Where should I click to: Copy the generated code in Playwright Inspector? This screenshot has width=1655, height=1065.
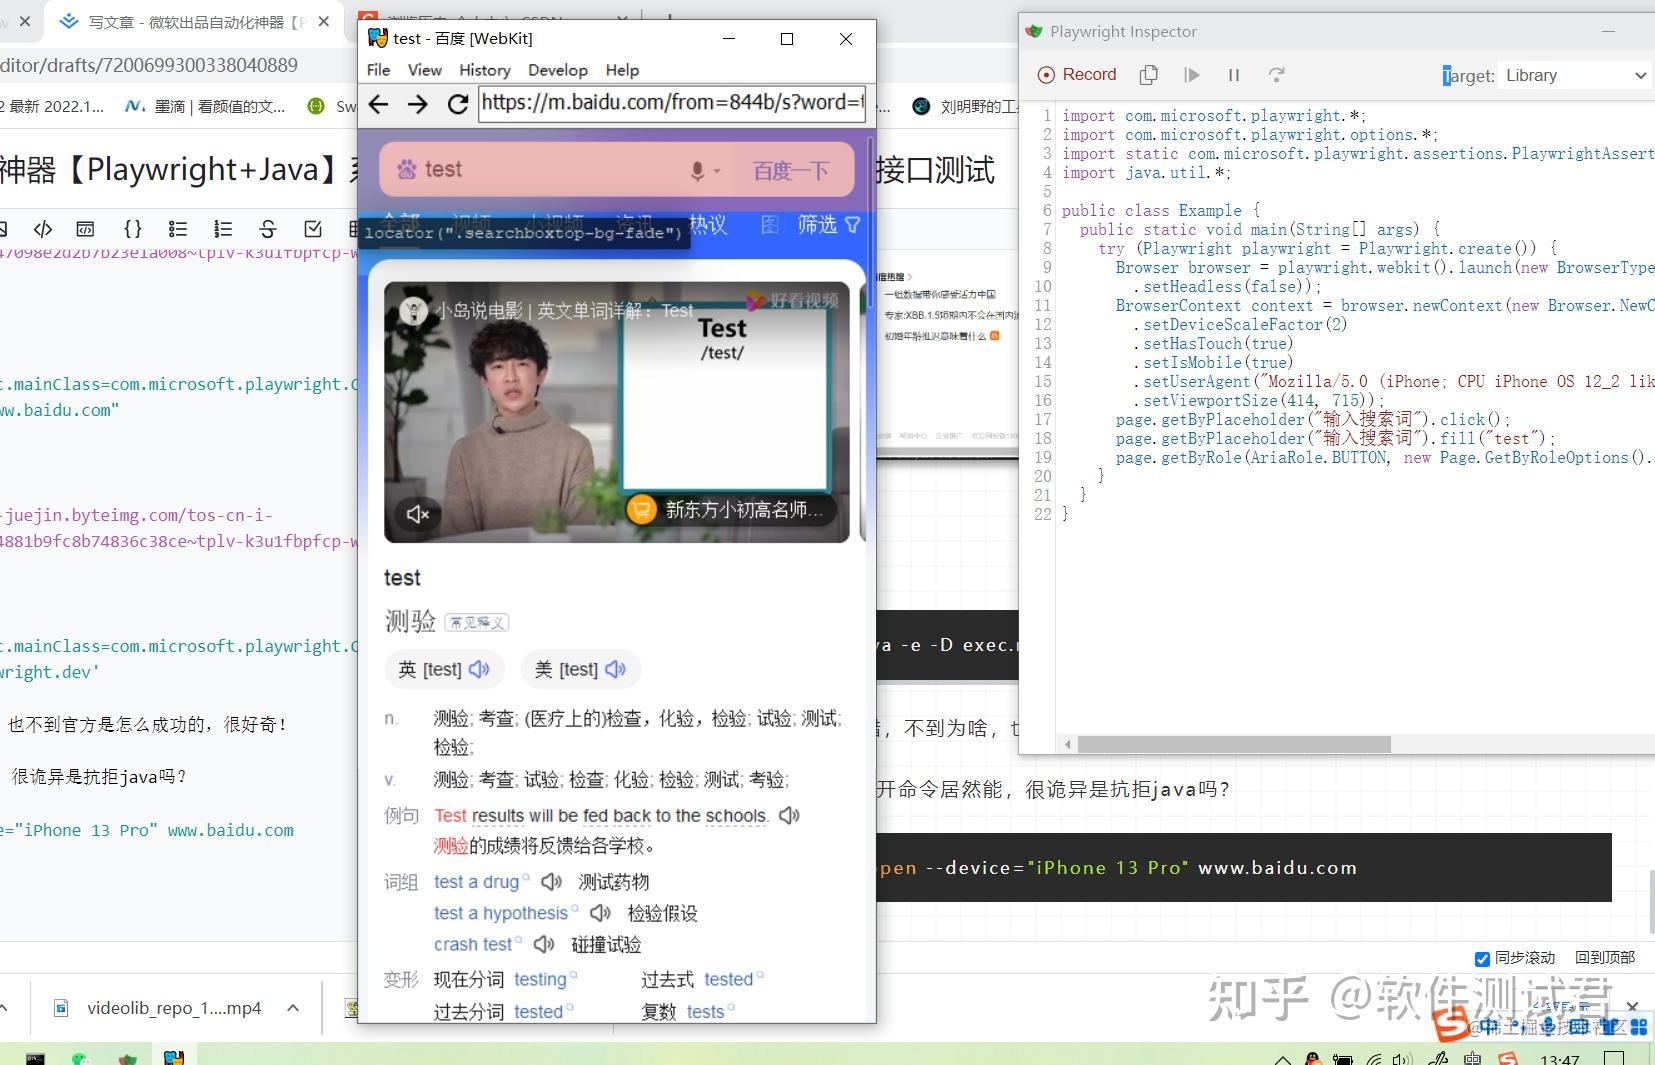click(1147, 74)
